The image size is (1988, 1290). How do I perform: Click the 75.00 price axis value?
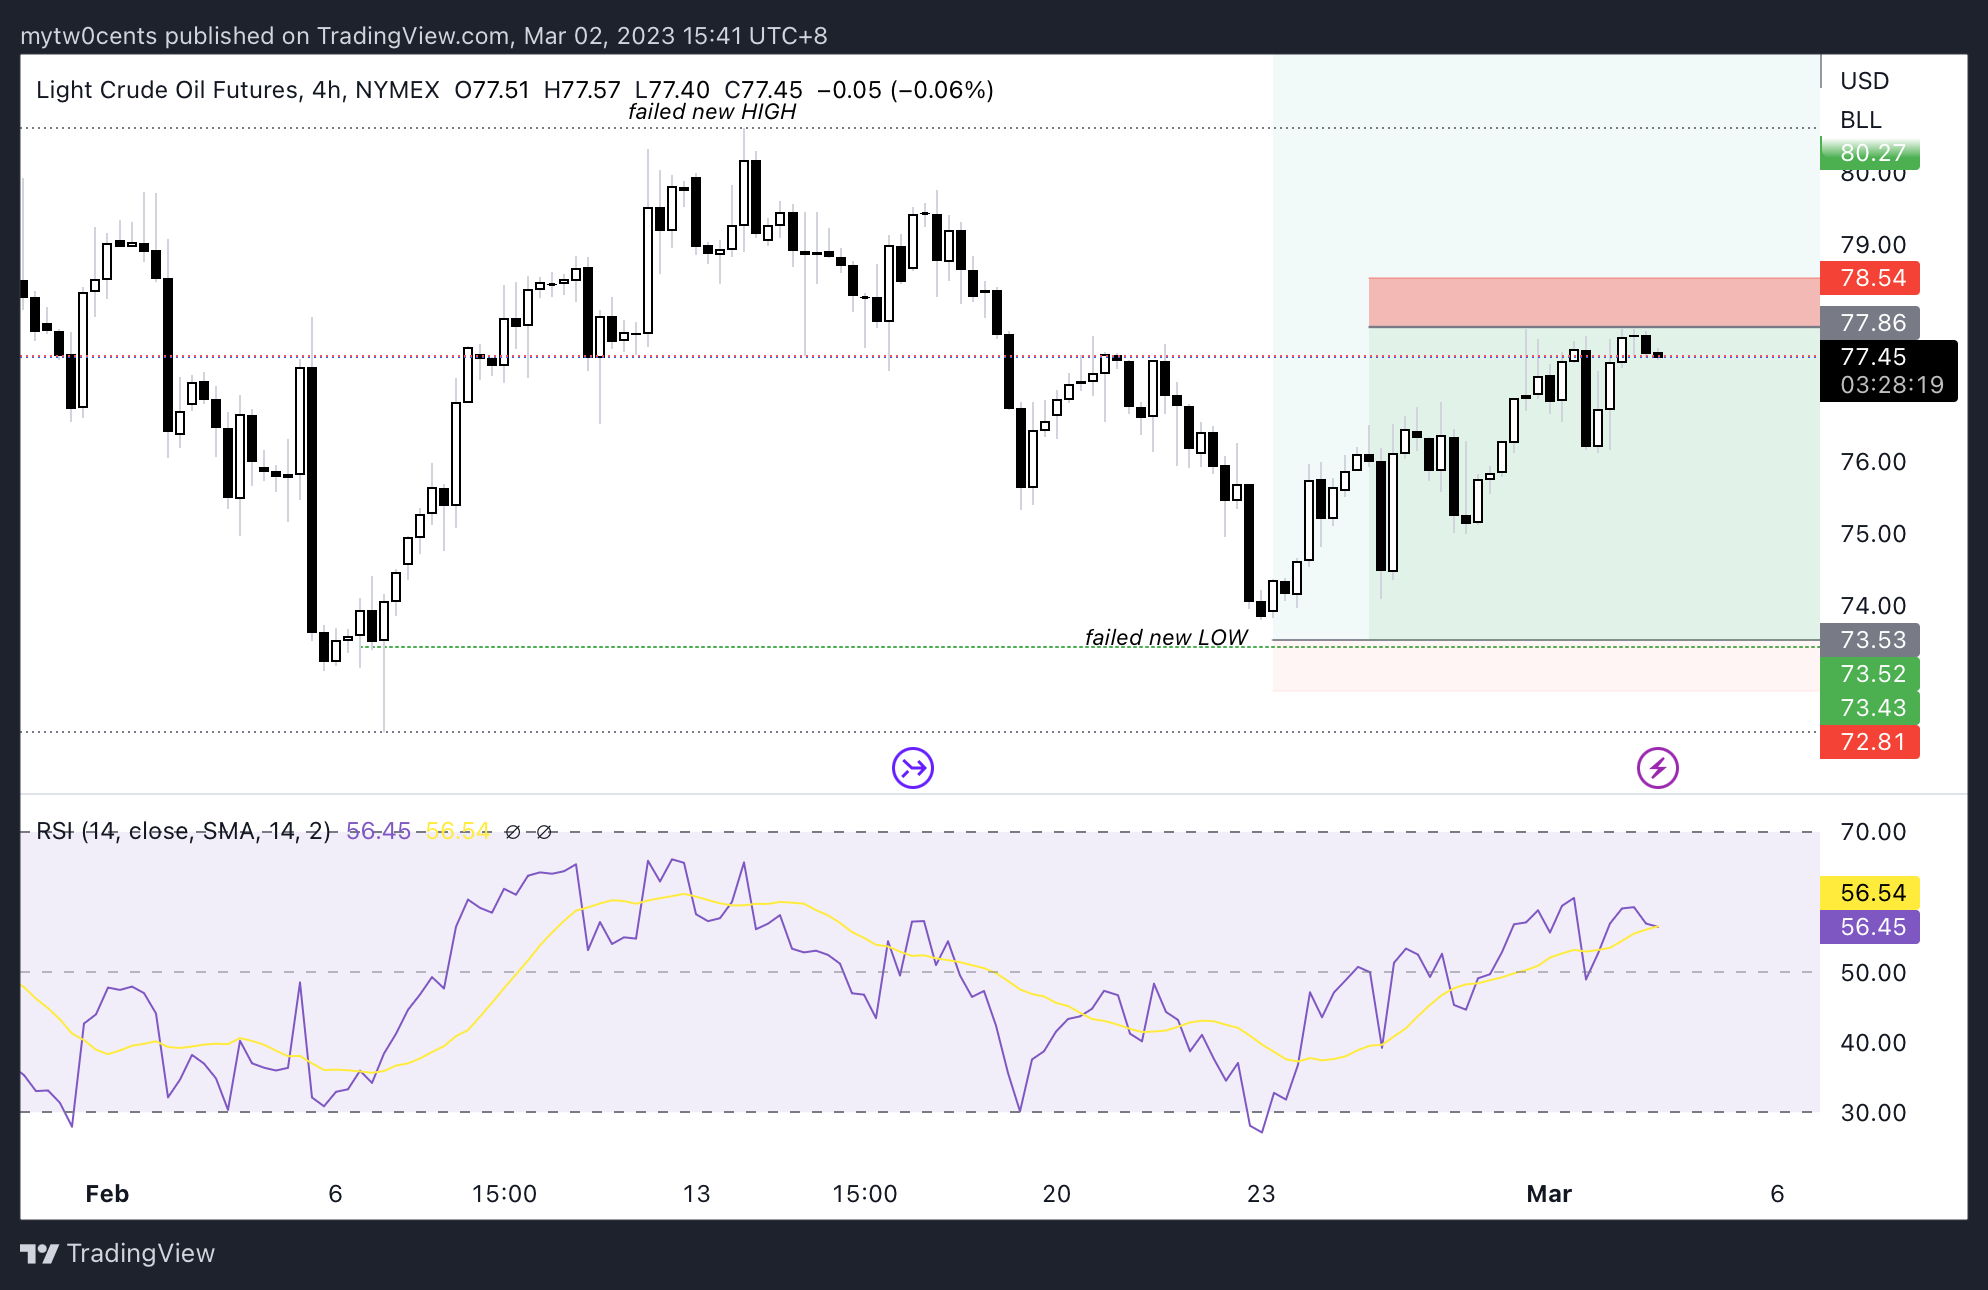(1873, 534)
